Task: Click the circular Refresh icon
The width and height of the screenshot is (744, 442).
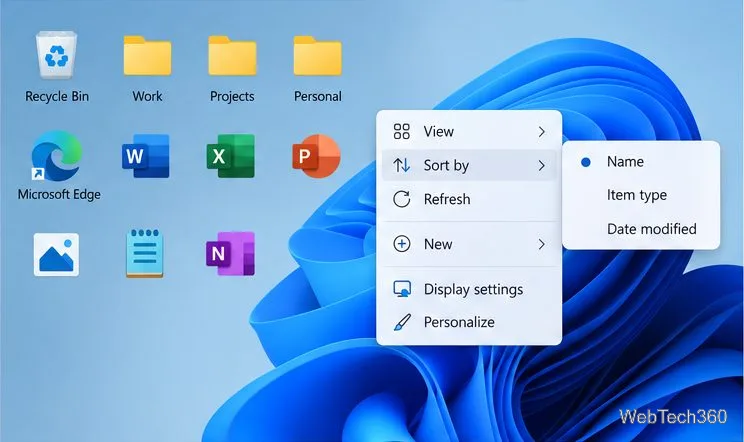Action: pos(401,199)
